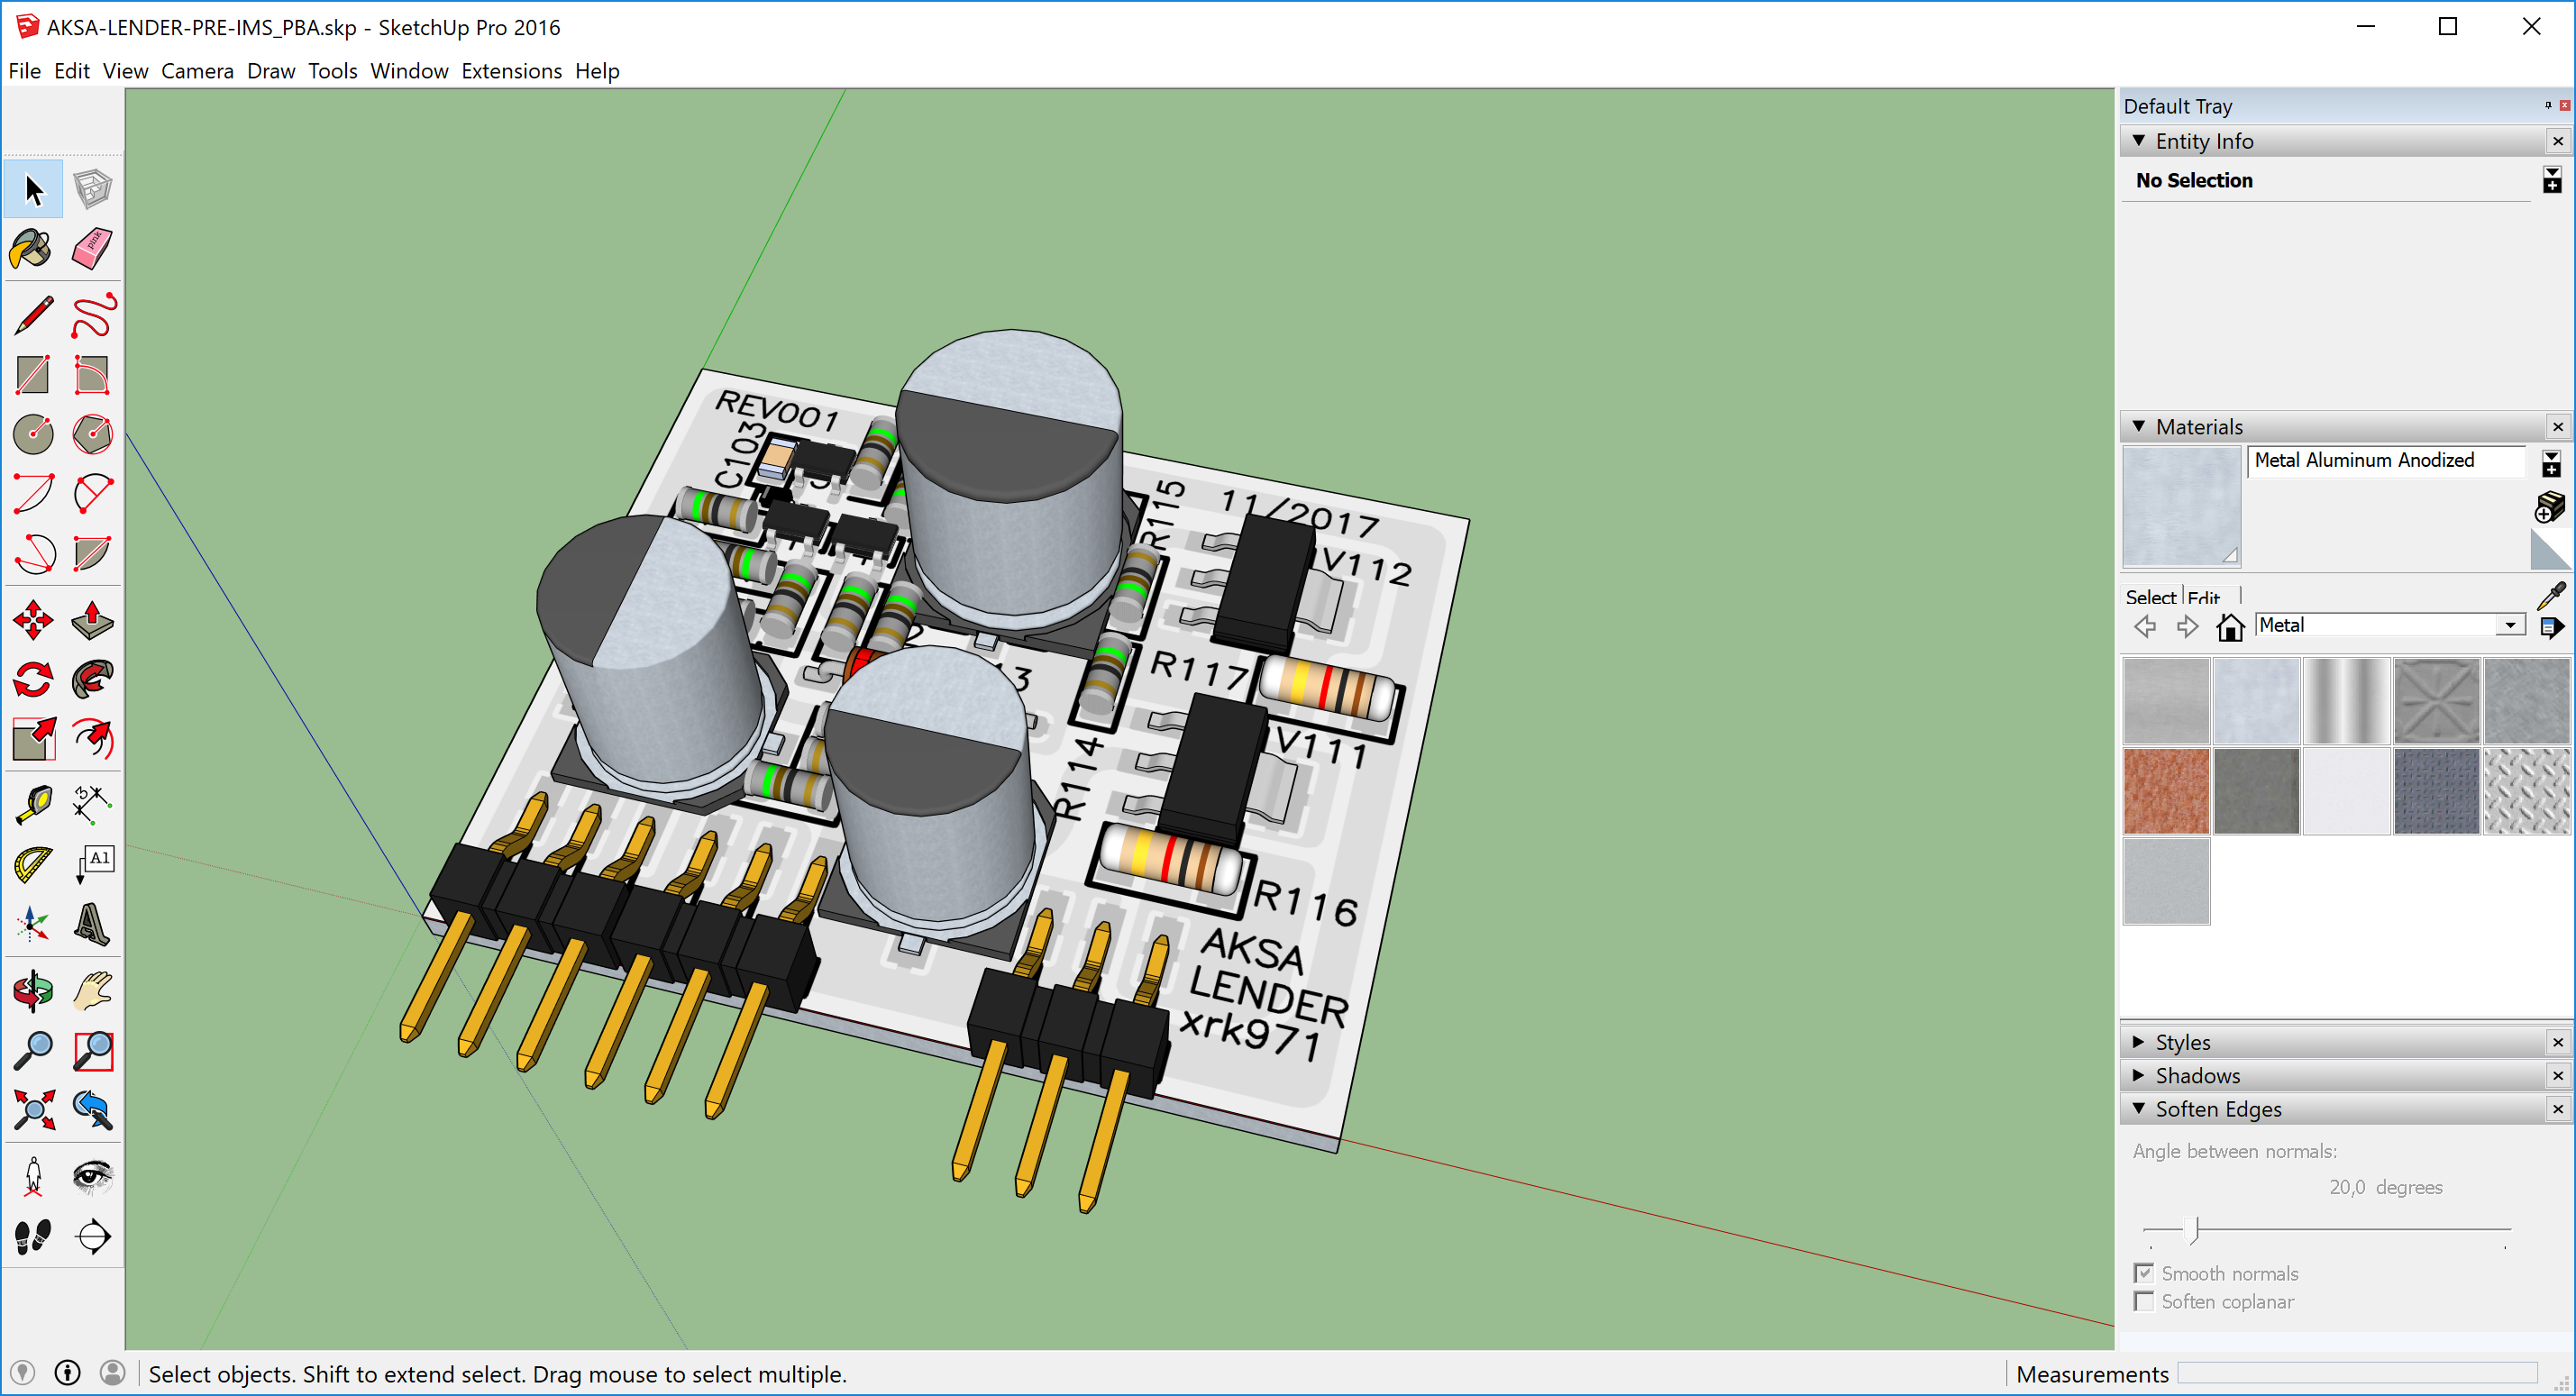The height and width of the screenshot is (1396, 2576).
Task: Select the Pan hand tool
Action: click(x=92, y=991)
